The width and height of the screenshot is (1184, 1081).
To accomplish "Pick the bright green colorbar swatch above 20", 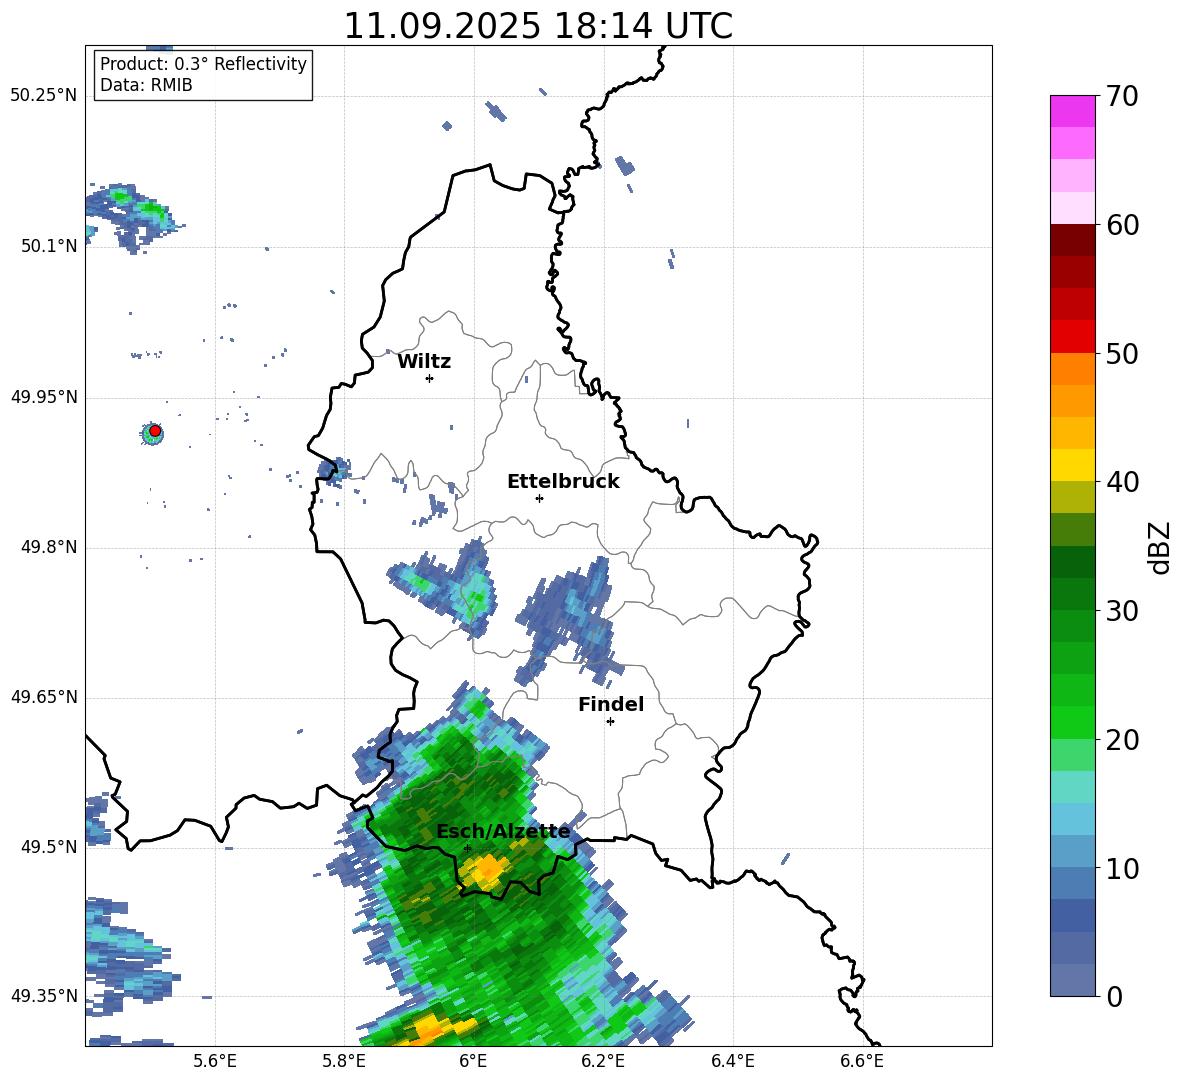I will click(1073, 722).
